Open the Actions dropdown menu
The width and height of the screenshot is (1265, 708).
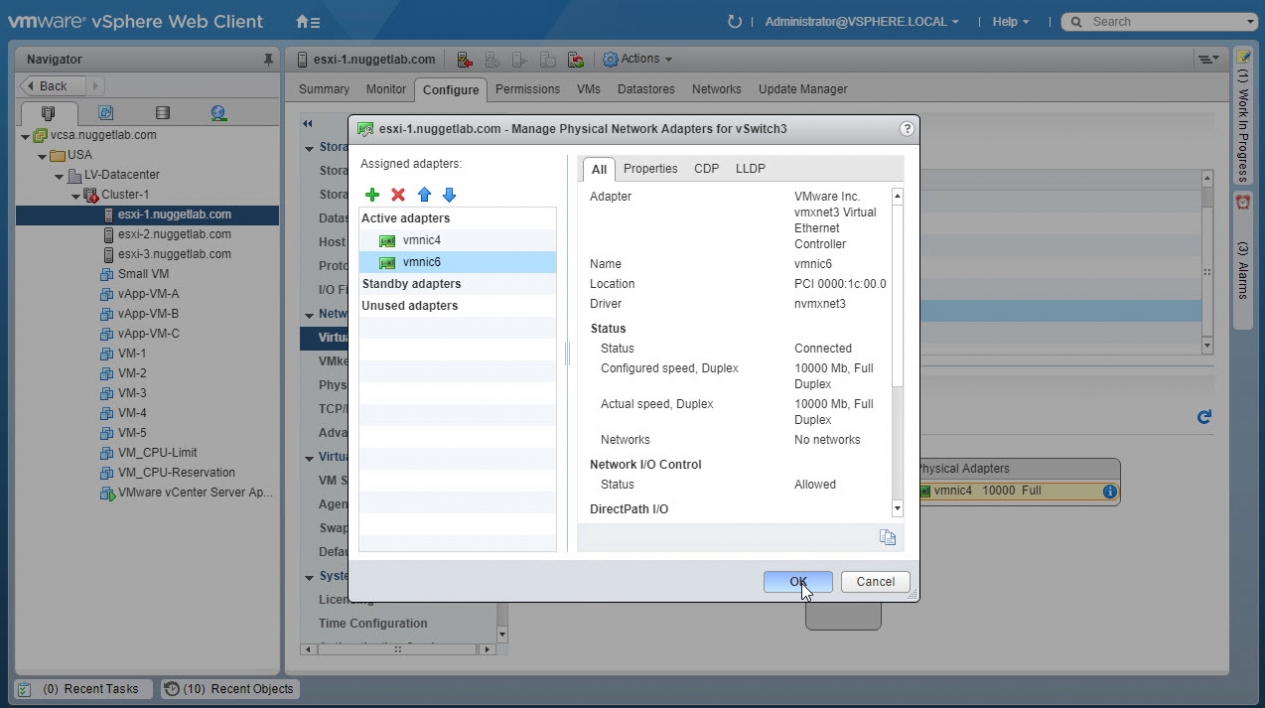[x=638, y=60]
